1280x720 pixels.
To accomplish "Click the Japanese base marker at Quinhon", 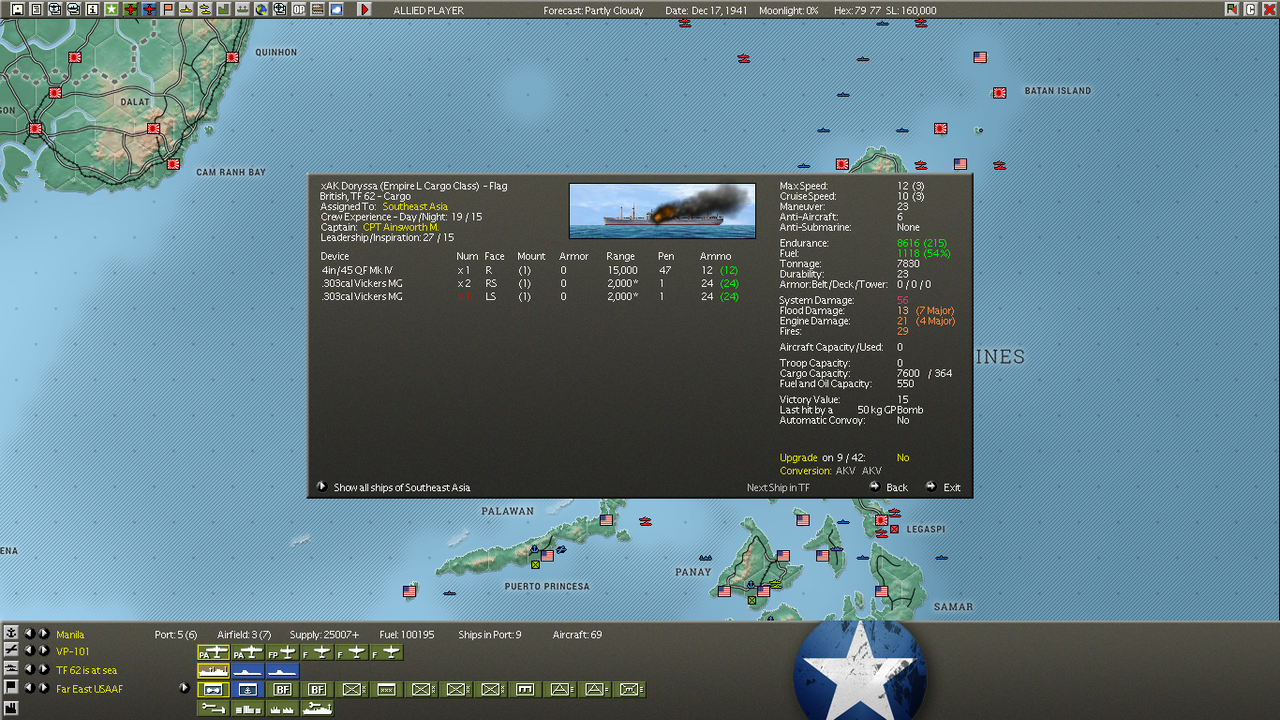I will (232, 57).
